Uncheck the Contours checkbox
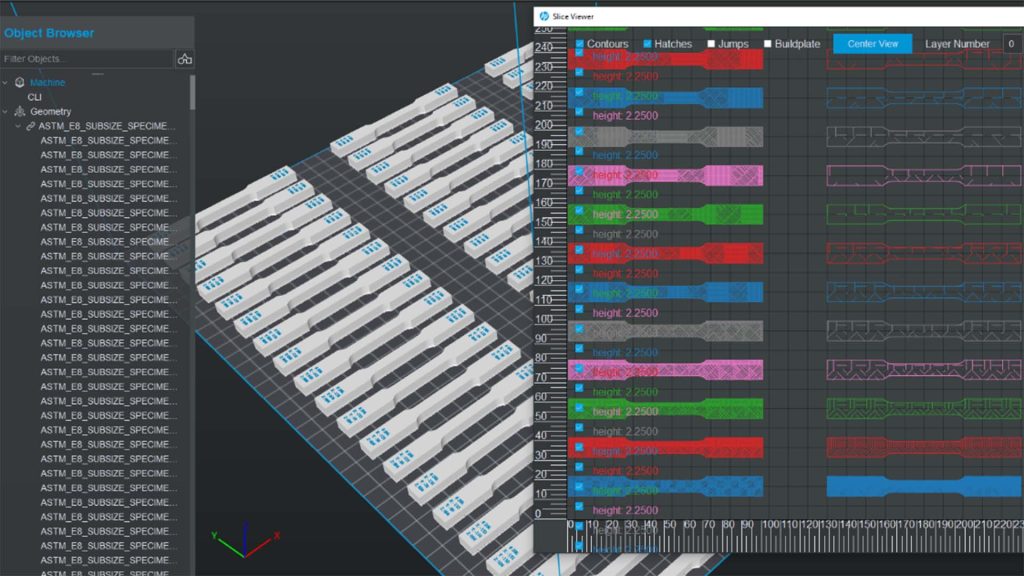1024x576 pixels. [x=579, y=44]
